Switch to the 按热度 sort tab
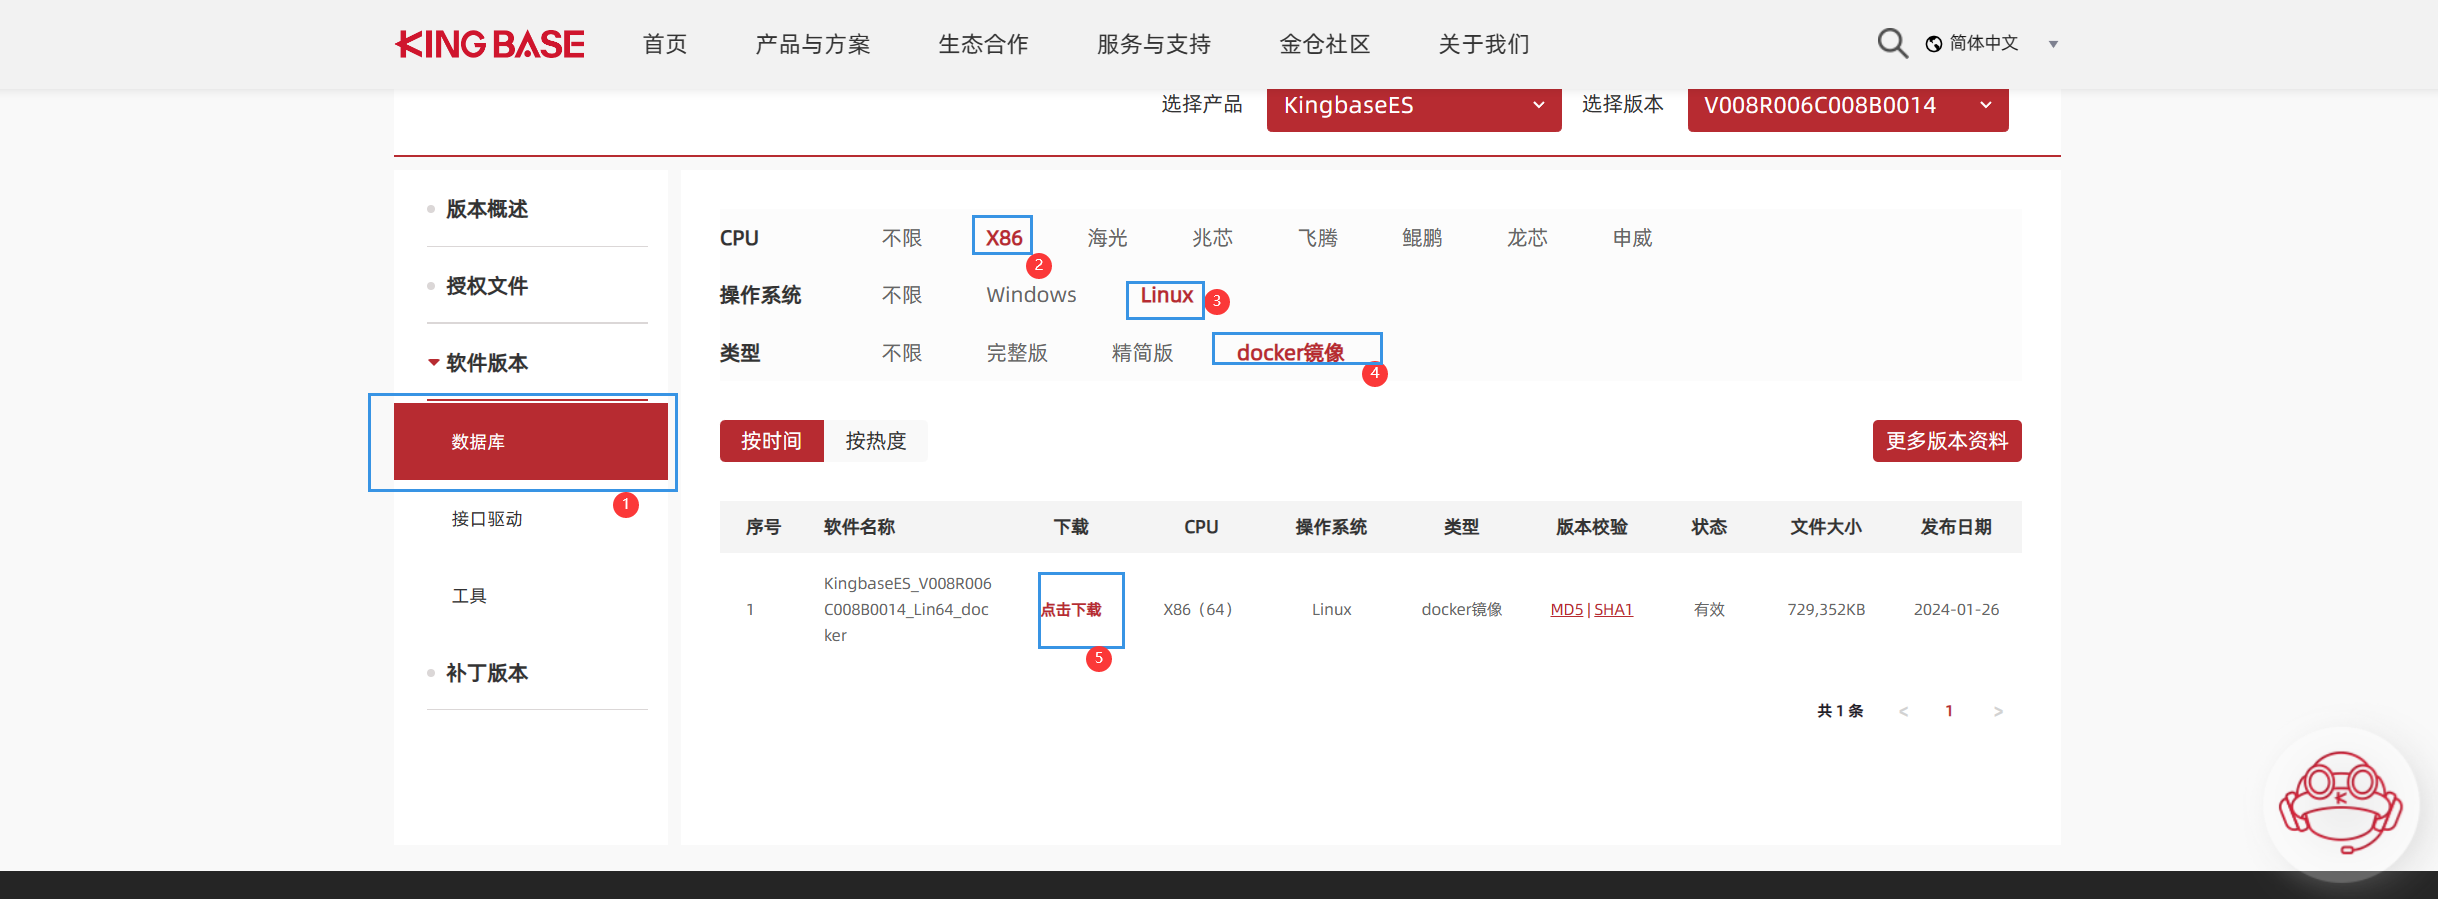 [876, 441]
